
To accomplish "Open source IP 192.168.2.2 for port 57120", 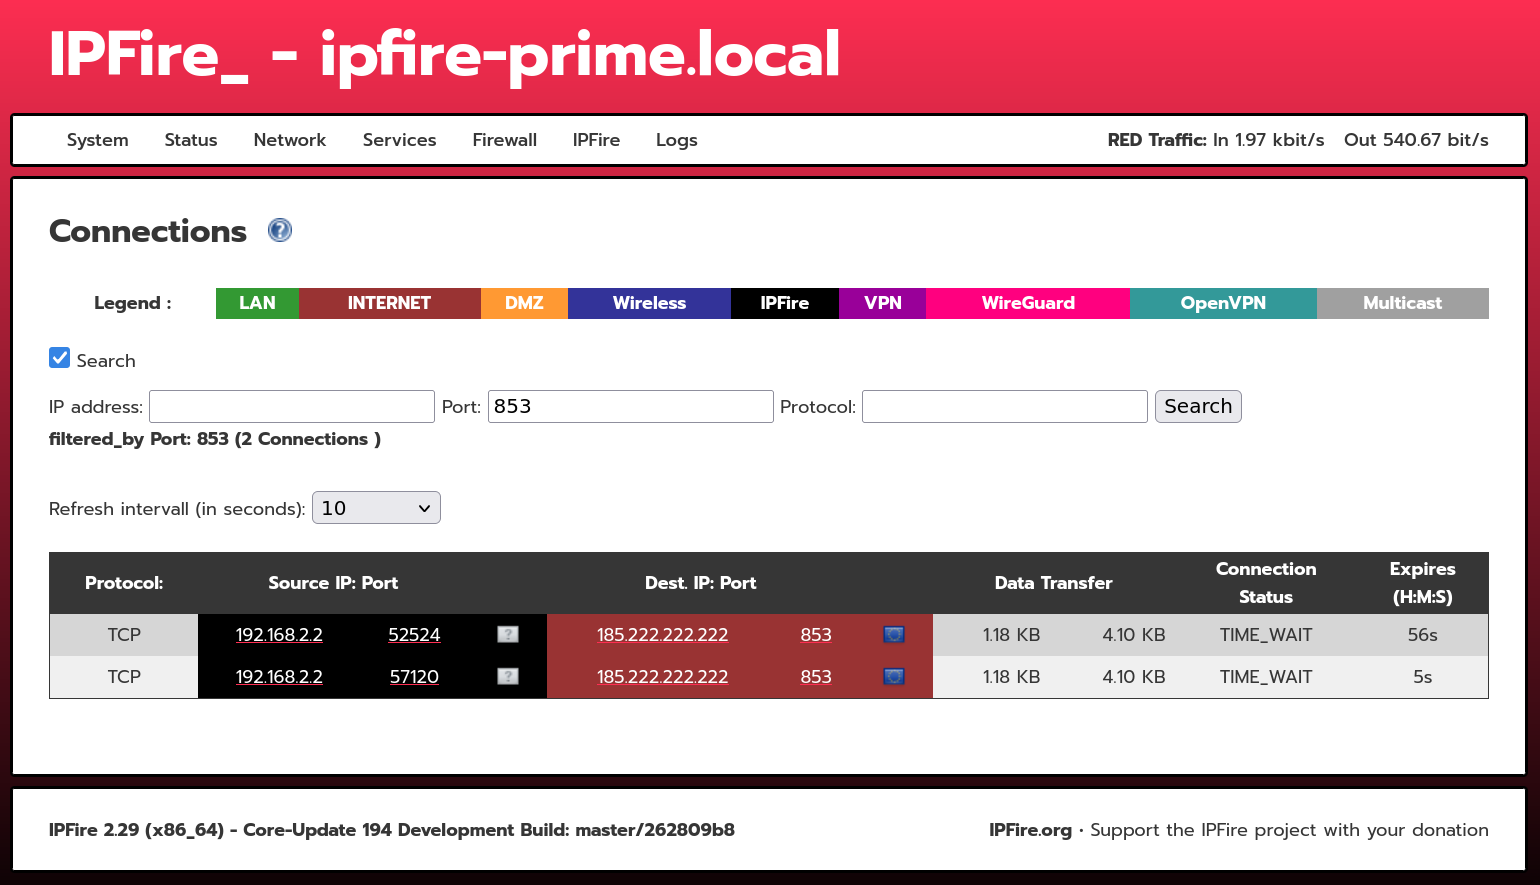I will point(279,677).
